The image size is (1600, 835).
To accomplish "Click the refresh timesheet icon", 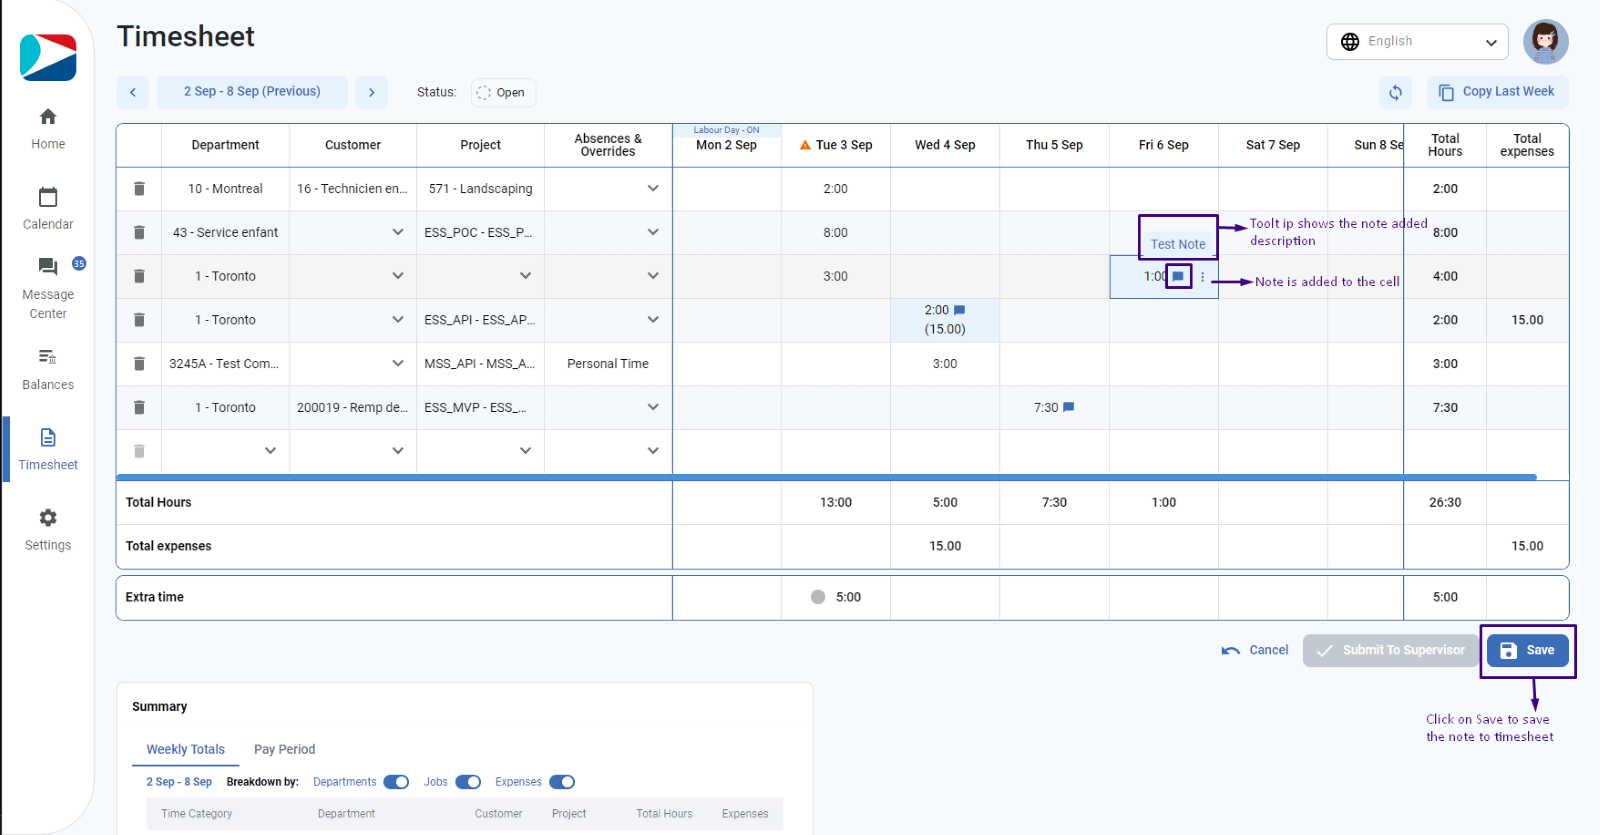I will tap(1395, 92).
